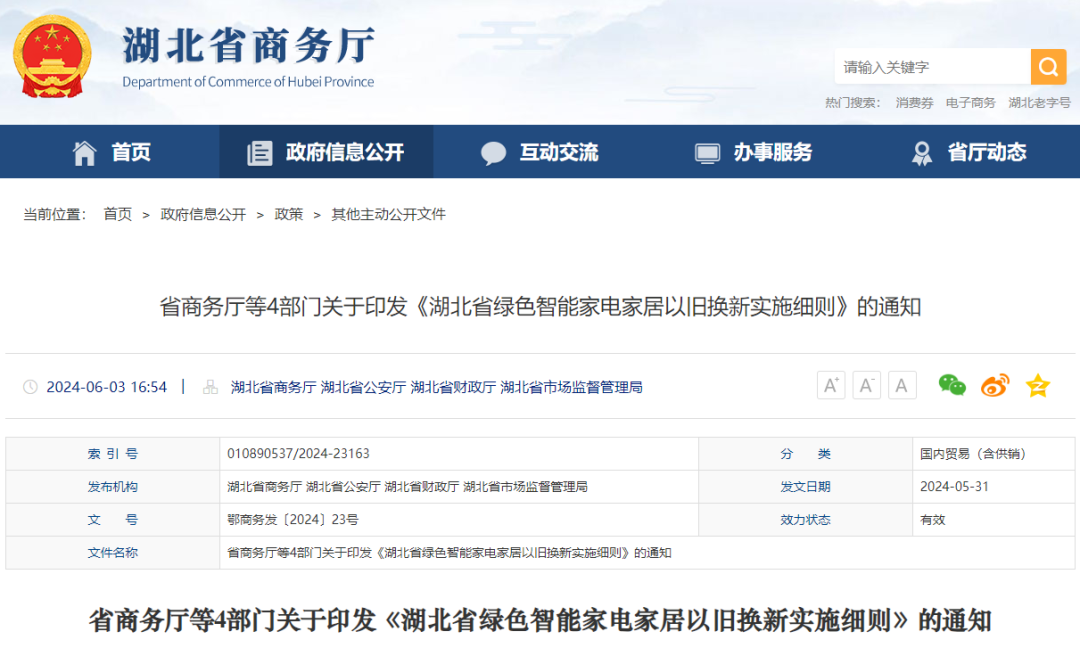Open the 政策 breadcrumb link
This screenshot has height=648, width=1080.
coord(288,213)
